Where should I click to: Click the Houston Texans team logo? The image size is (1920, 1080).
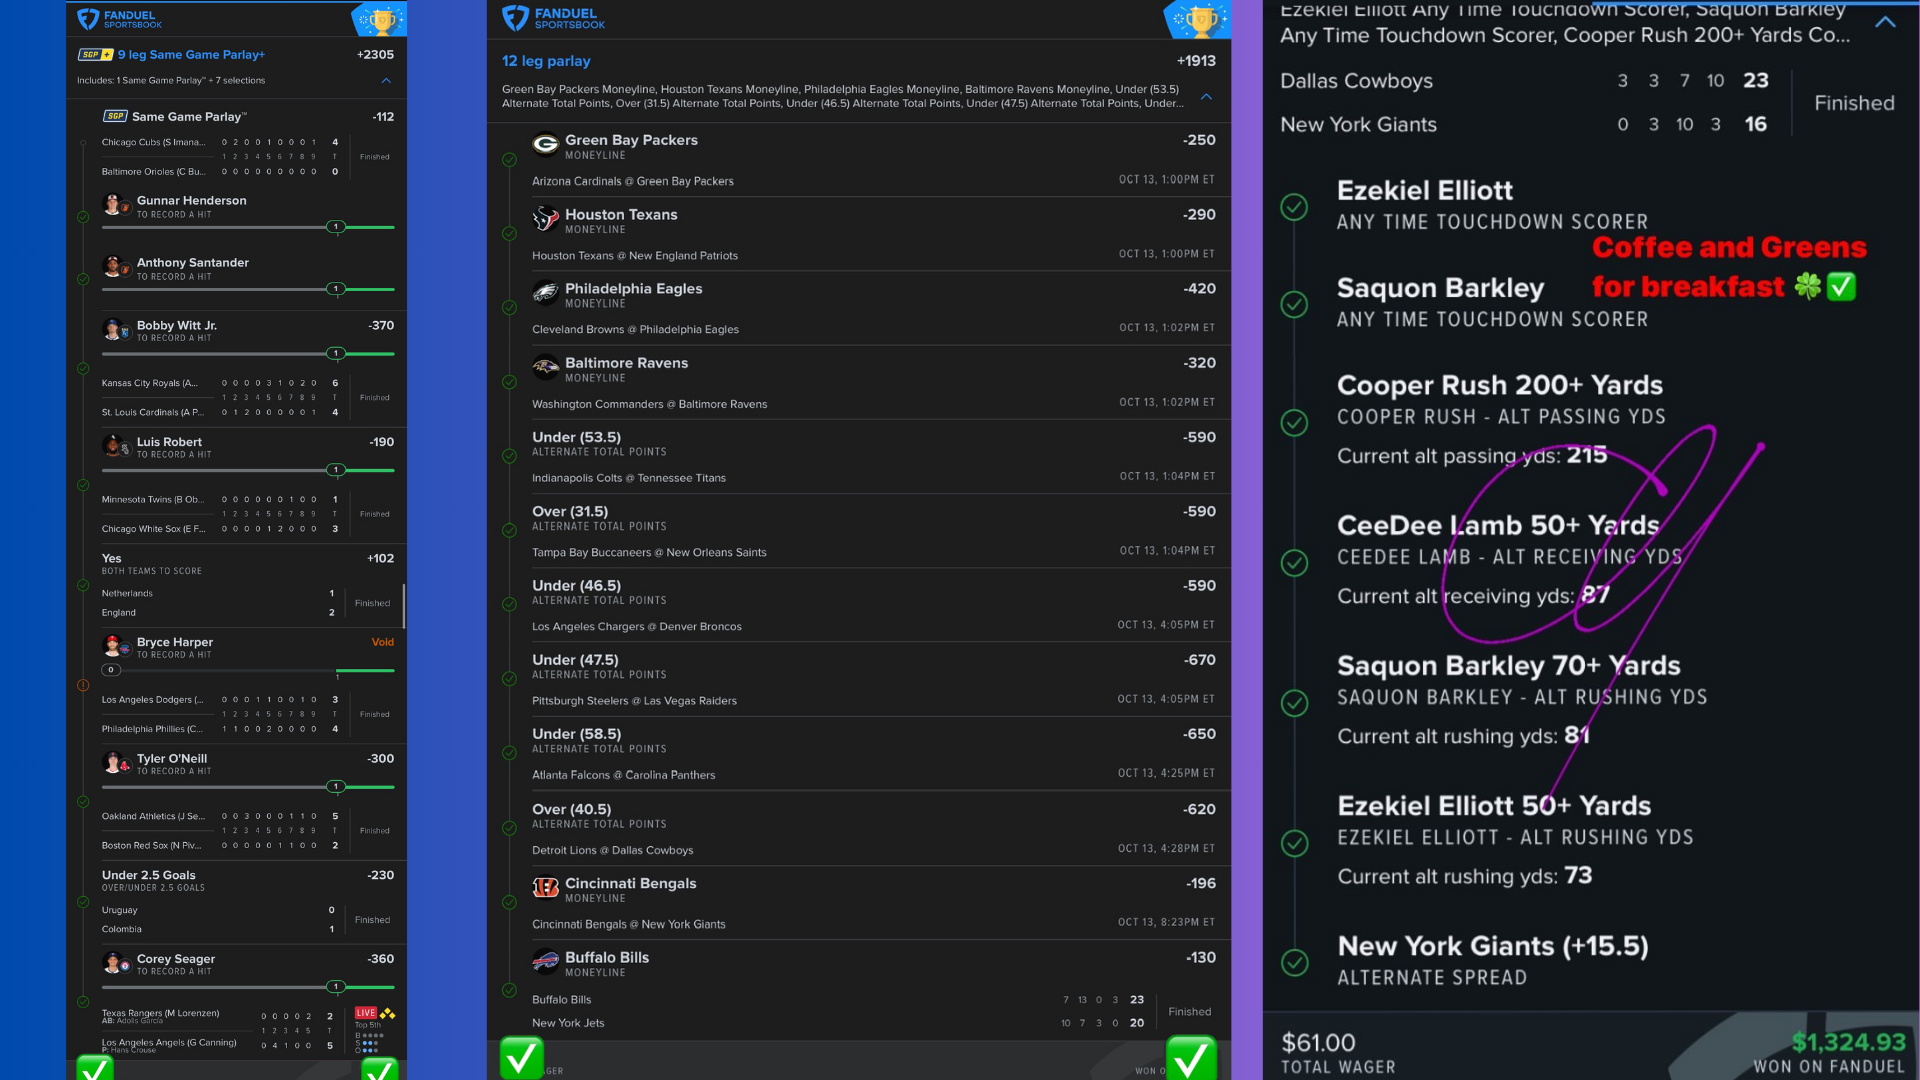pyautogui.click(x=545, y=219)
